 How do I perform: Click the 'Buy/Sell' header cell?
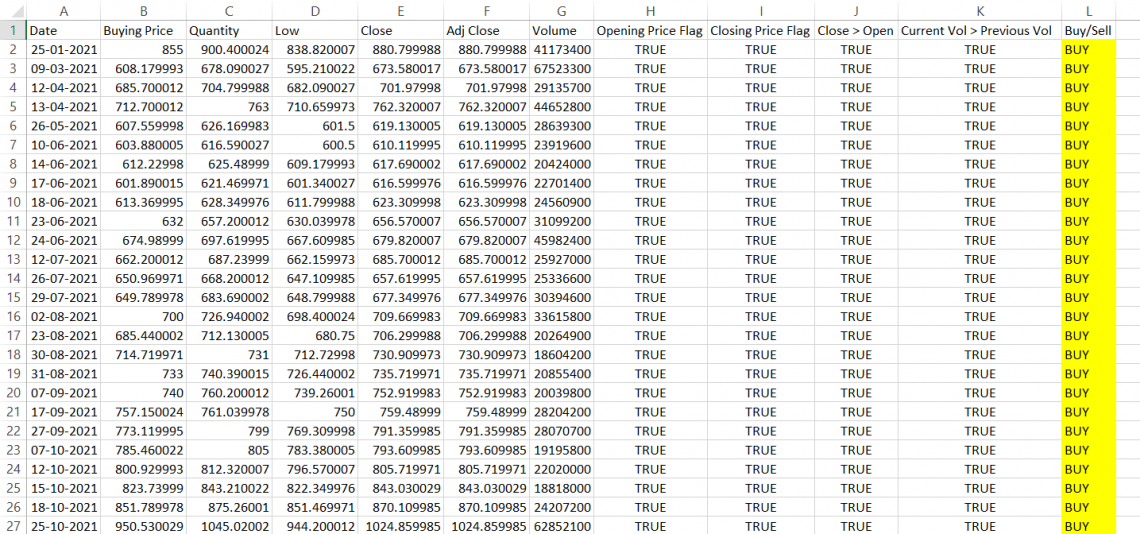pos(1088,31)
